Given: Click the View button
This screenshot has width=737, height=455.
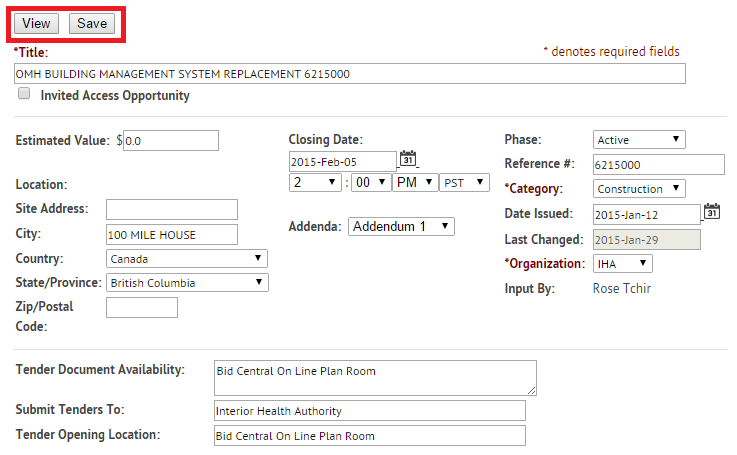Looking at the screenshot, I should coord(36,23).
